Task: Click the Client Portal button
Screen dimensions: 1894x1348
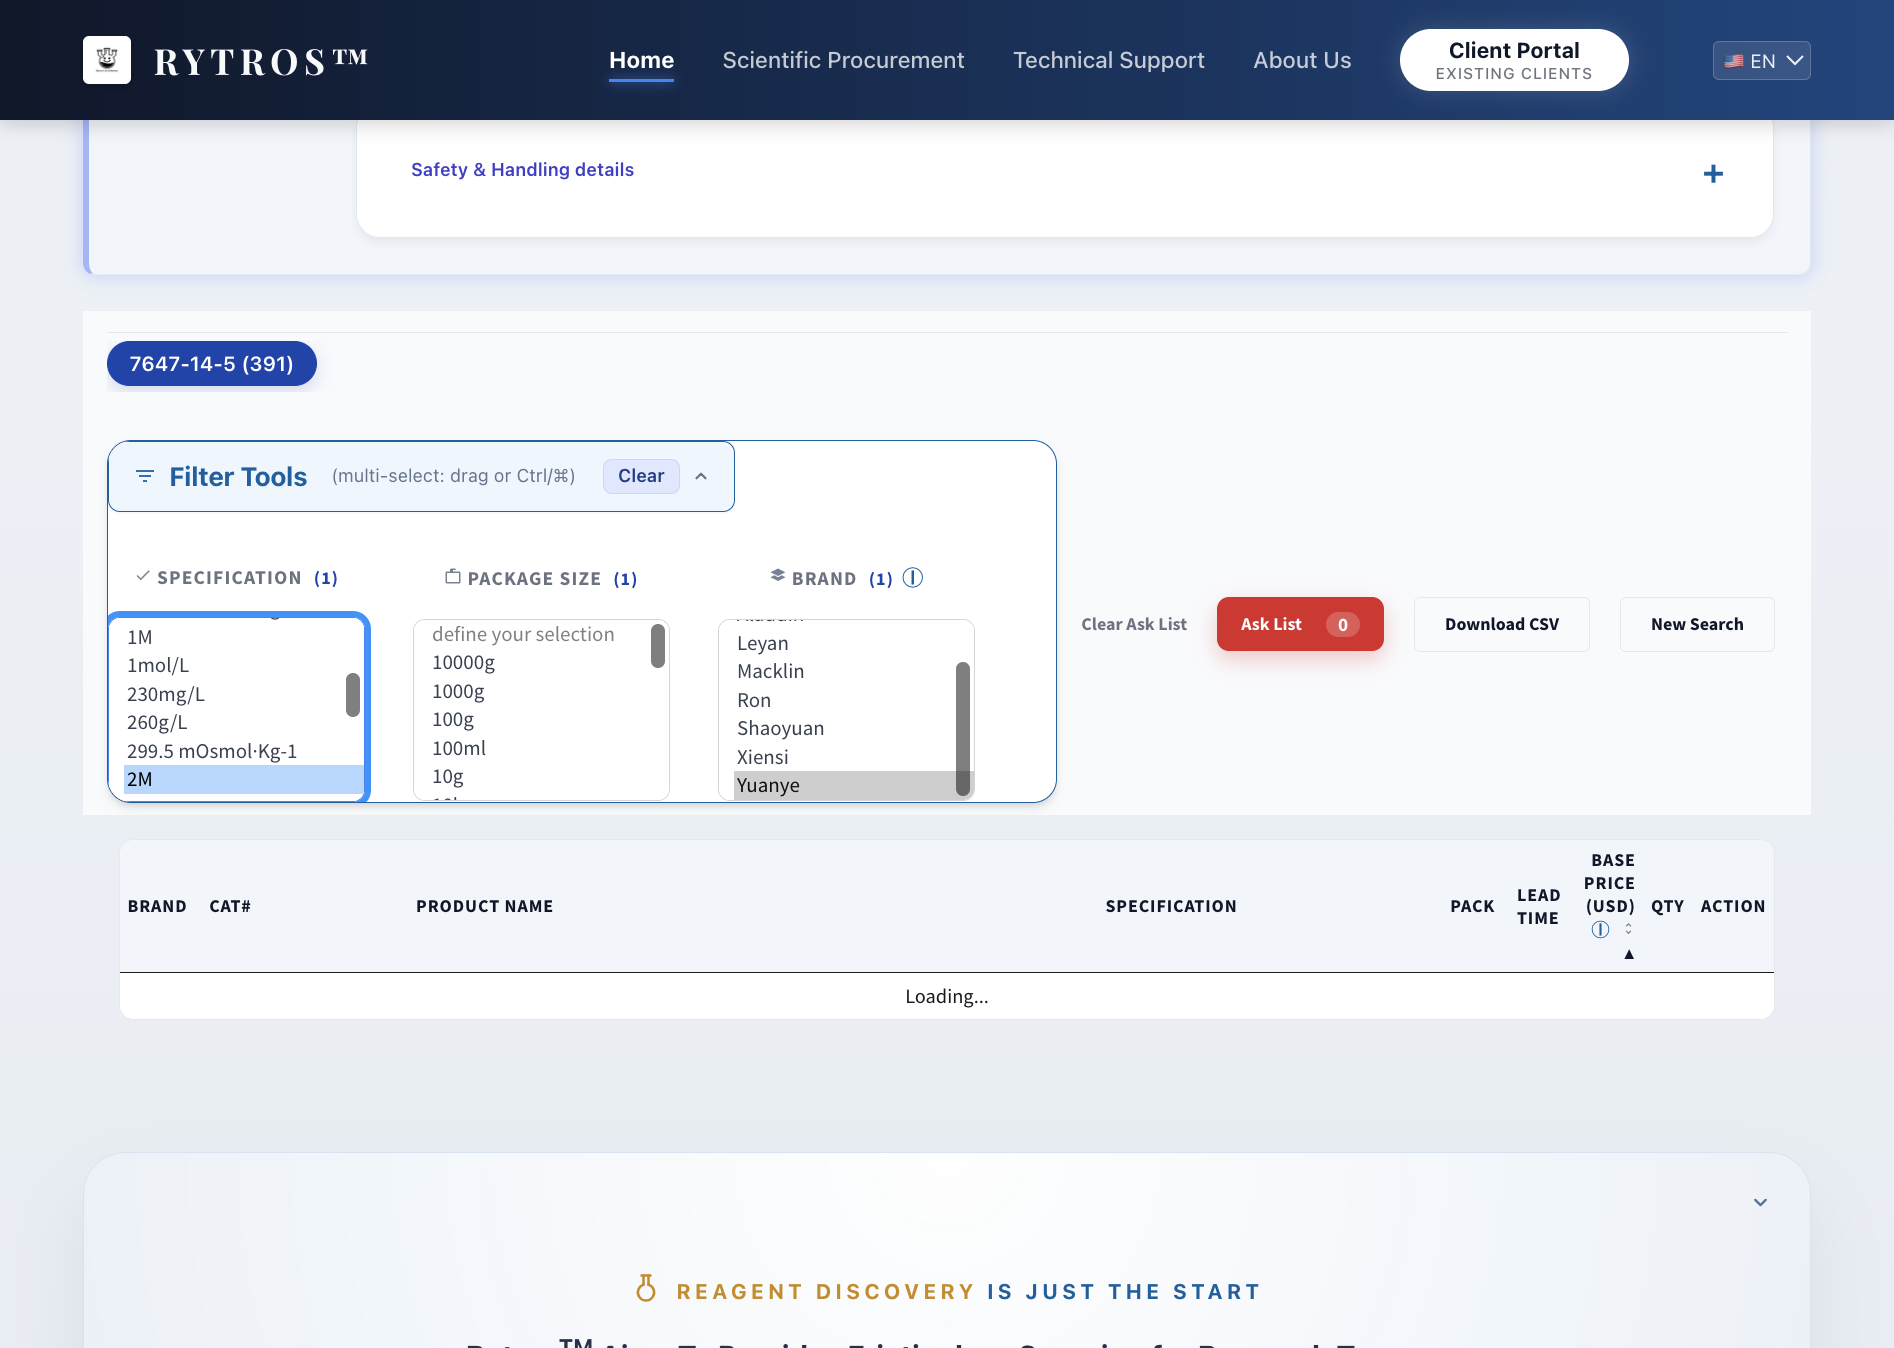Action: (x=1514, y=60)
